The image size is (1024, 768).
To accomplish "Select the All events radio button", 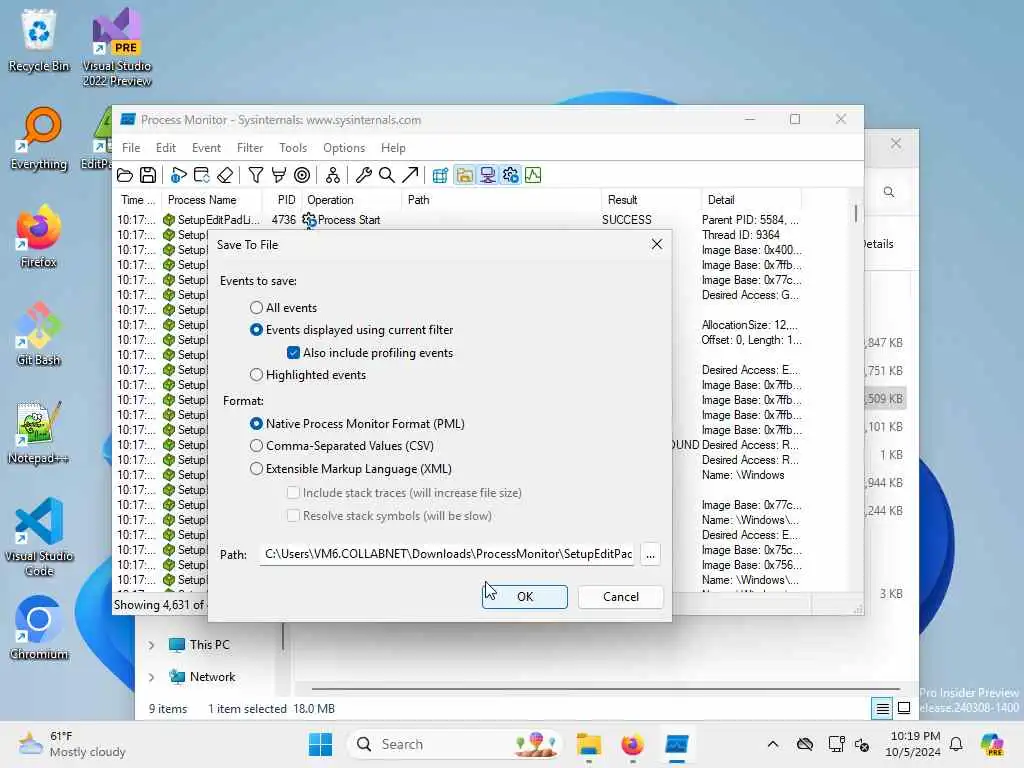I will (x=257, y=308).
